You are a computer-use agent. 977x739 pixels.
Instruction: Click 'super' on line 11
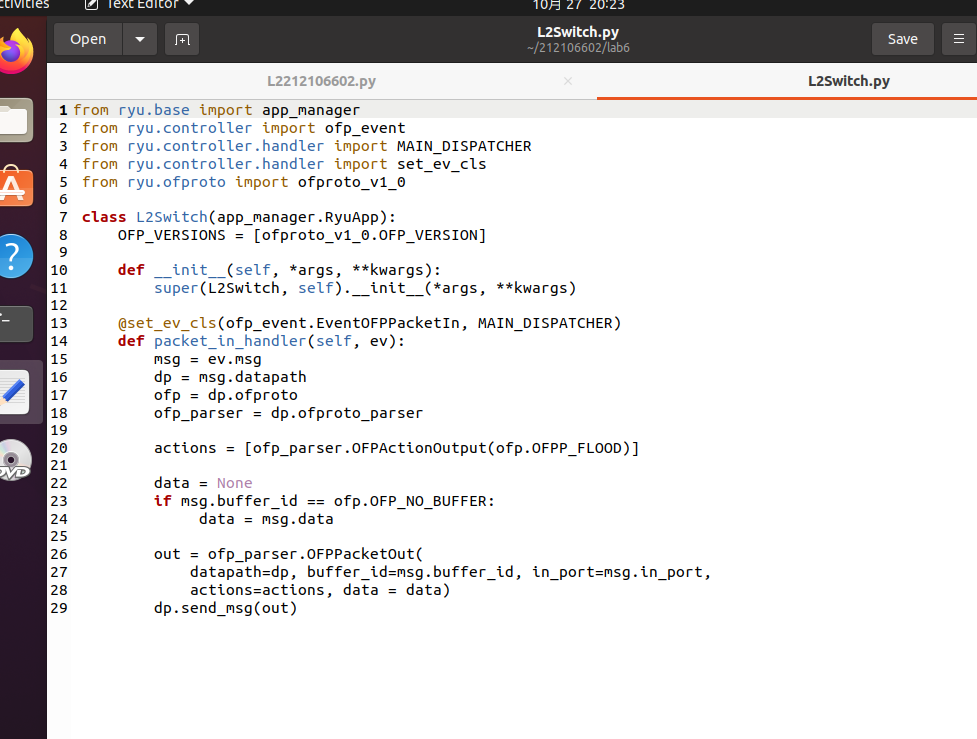(176, 288)
